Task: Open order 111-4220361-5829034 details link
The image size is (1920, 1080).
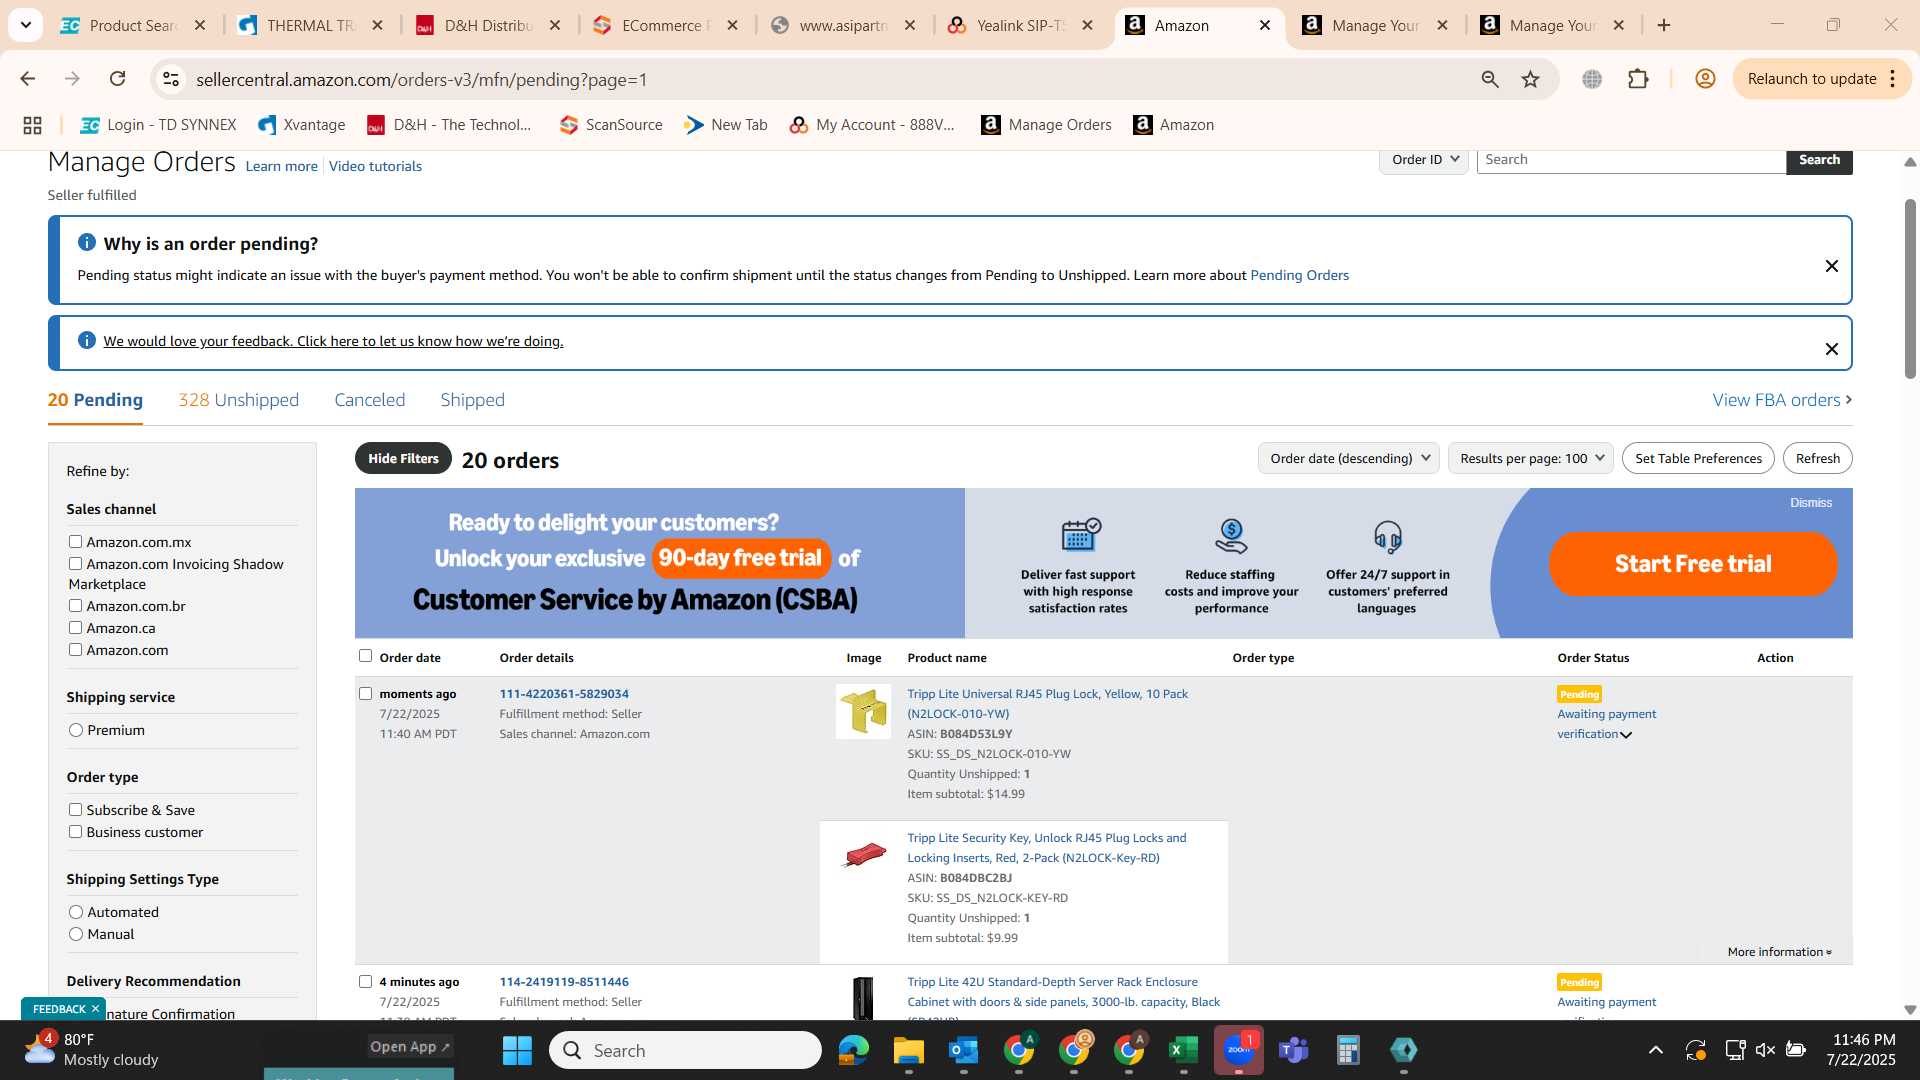Action: click(564, 694)
